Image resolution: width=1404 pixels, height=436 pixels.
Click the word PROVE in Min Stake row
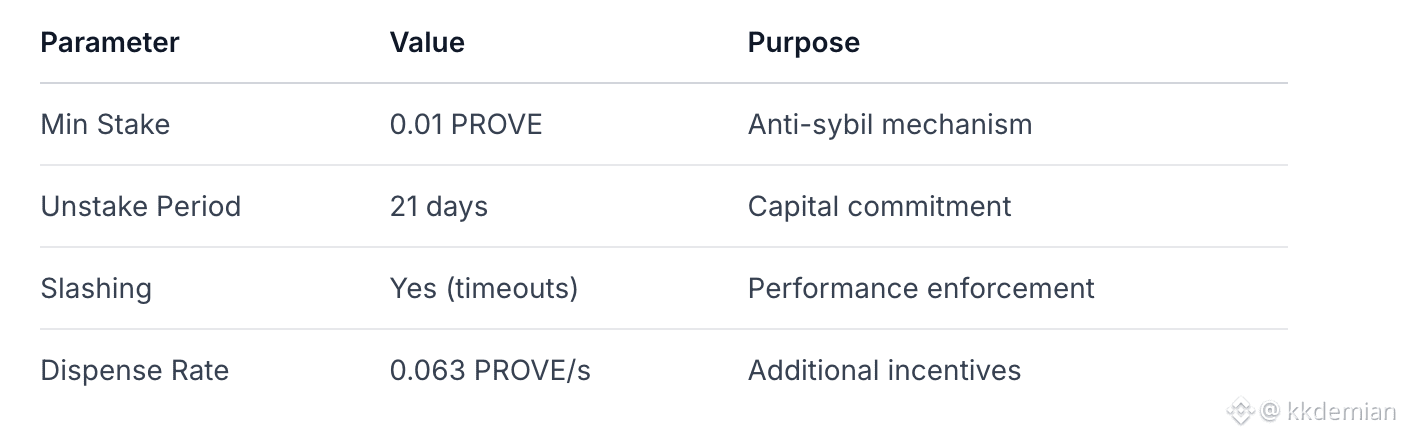tap(497, 124)
